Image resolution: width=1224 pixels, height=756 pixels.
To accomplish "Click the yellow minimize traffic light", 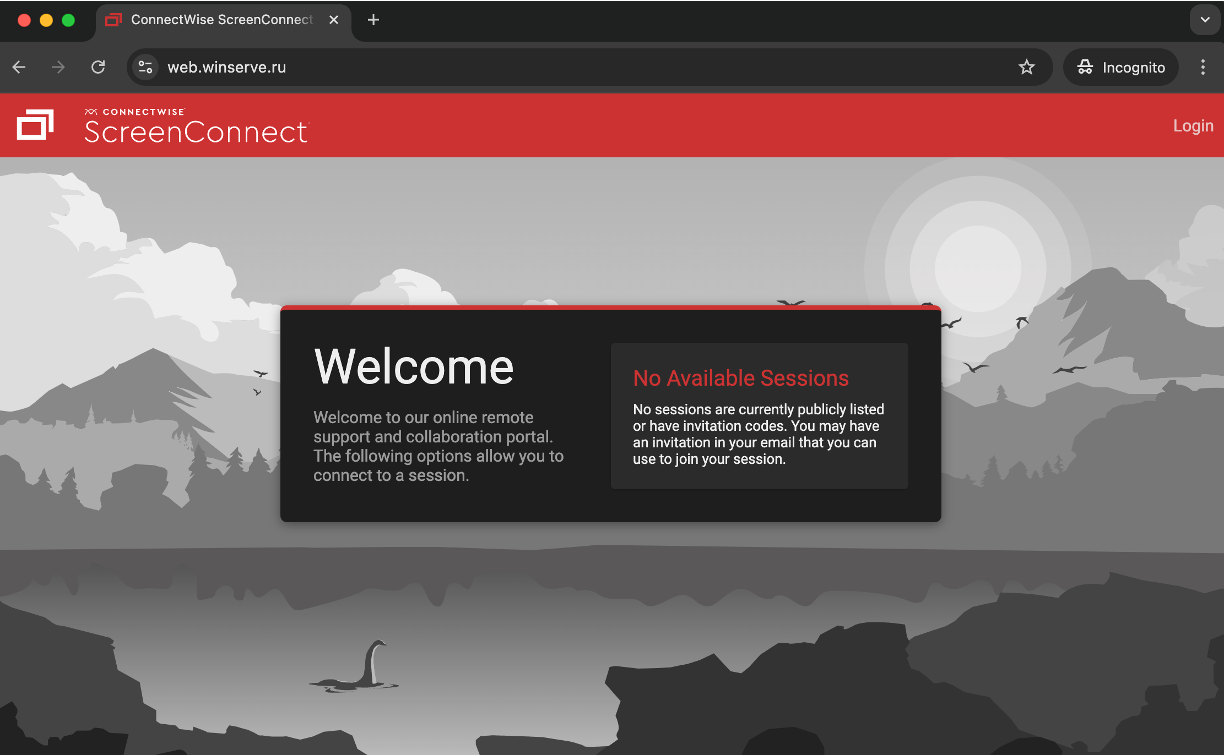I will [45, 19].
